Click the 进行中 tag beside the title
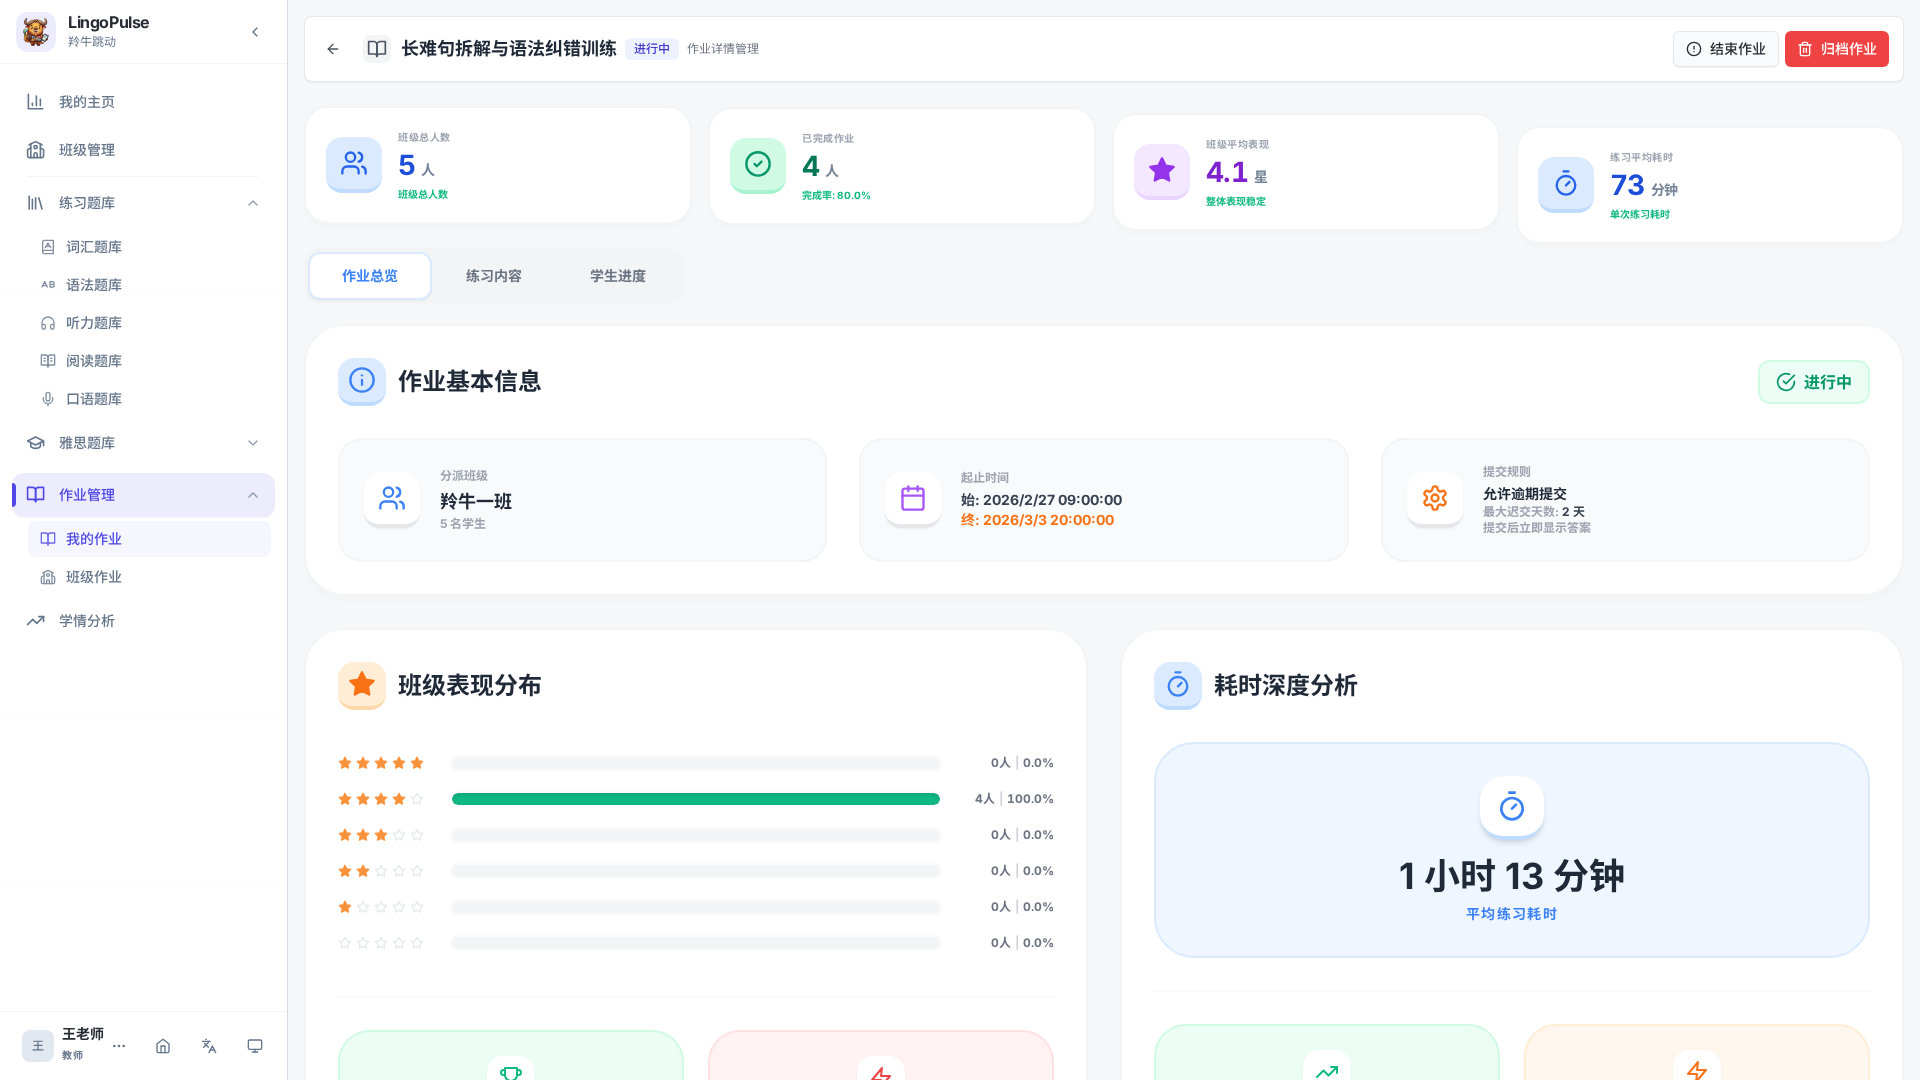Viewport: 1920px width, 1080px height. 652,49
